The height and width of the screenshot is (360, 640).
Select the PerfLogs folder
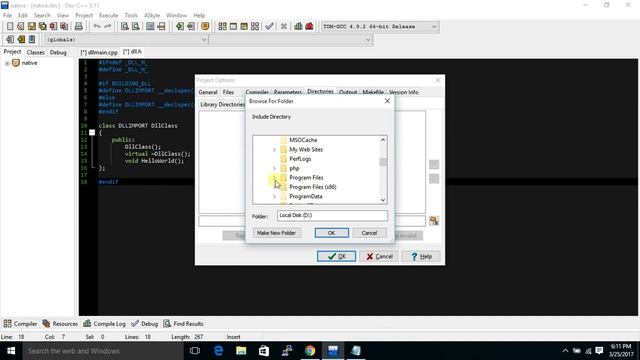click(300, 159)
